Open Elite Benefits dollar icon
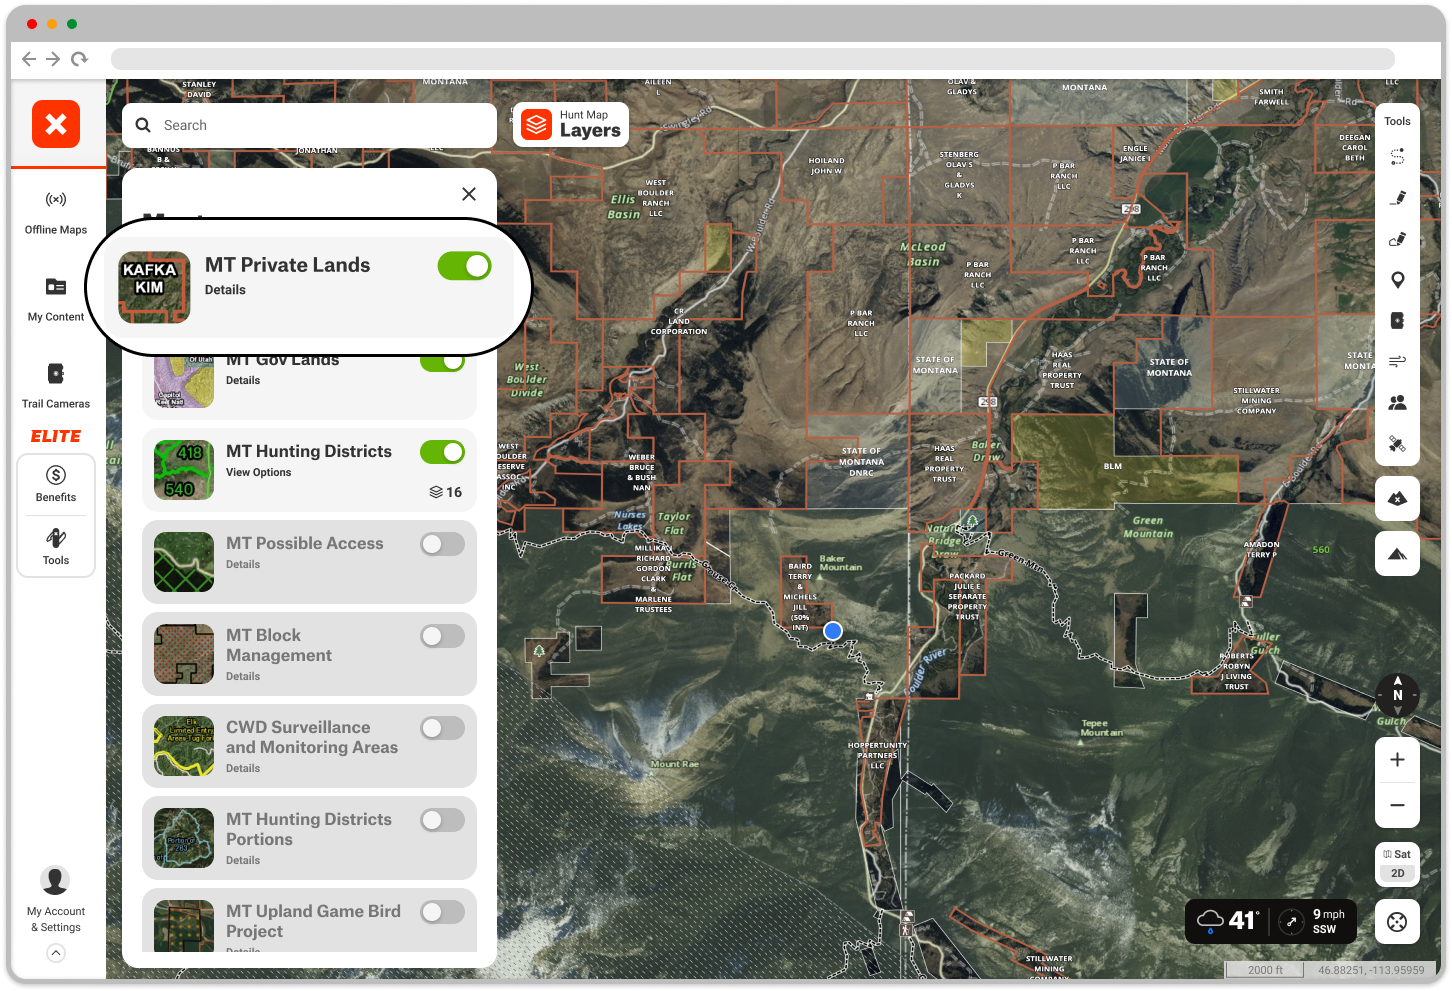This screenshot has width=1452, height=991. (56, 475)
